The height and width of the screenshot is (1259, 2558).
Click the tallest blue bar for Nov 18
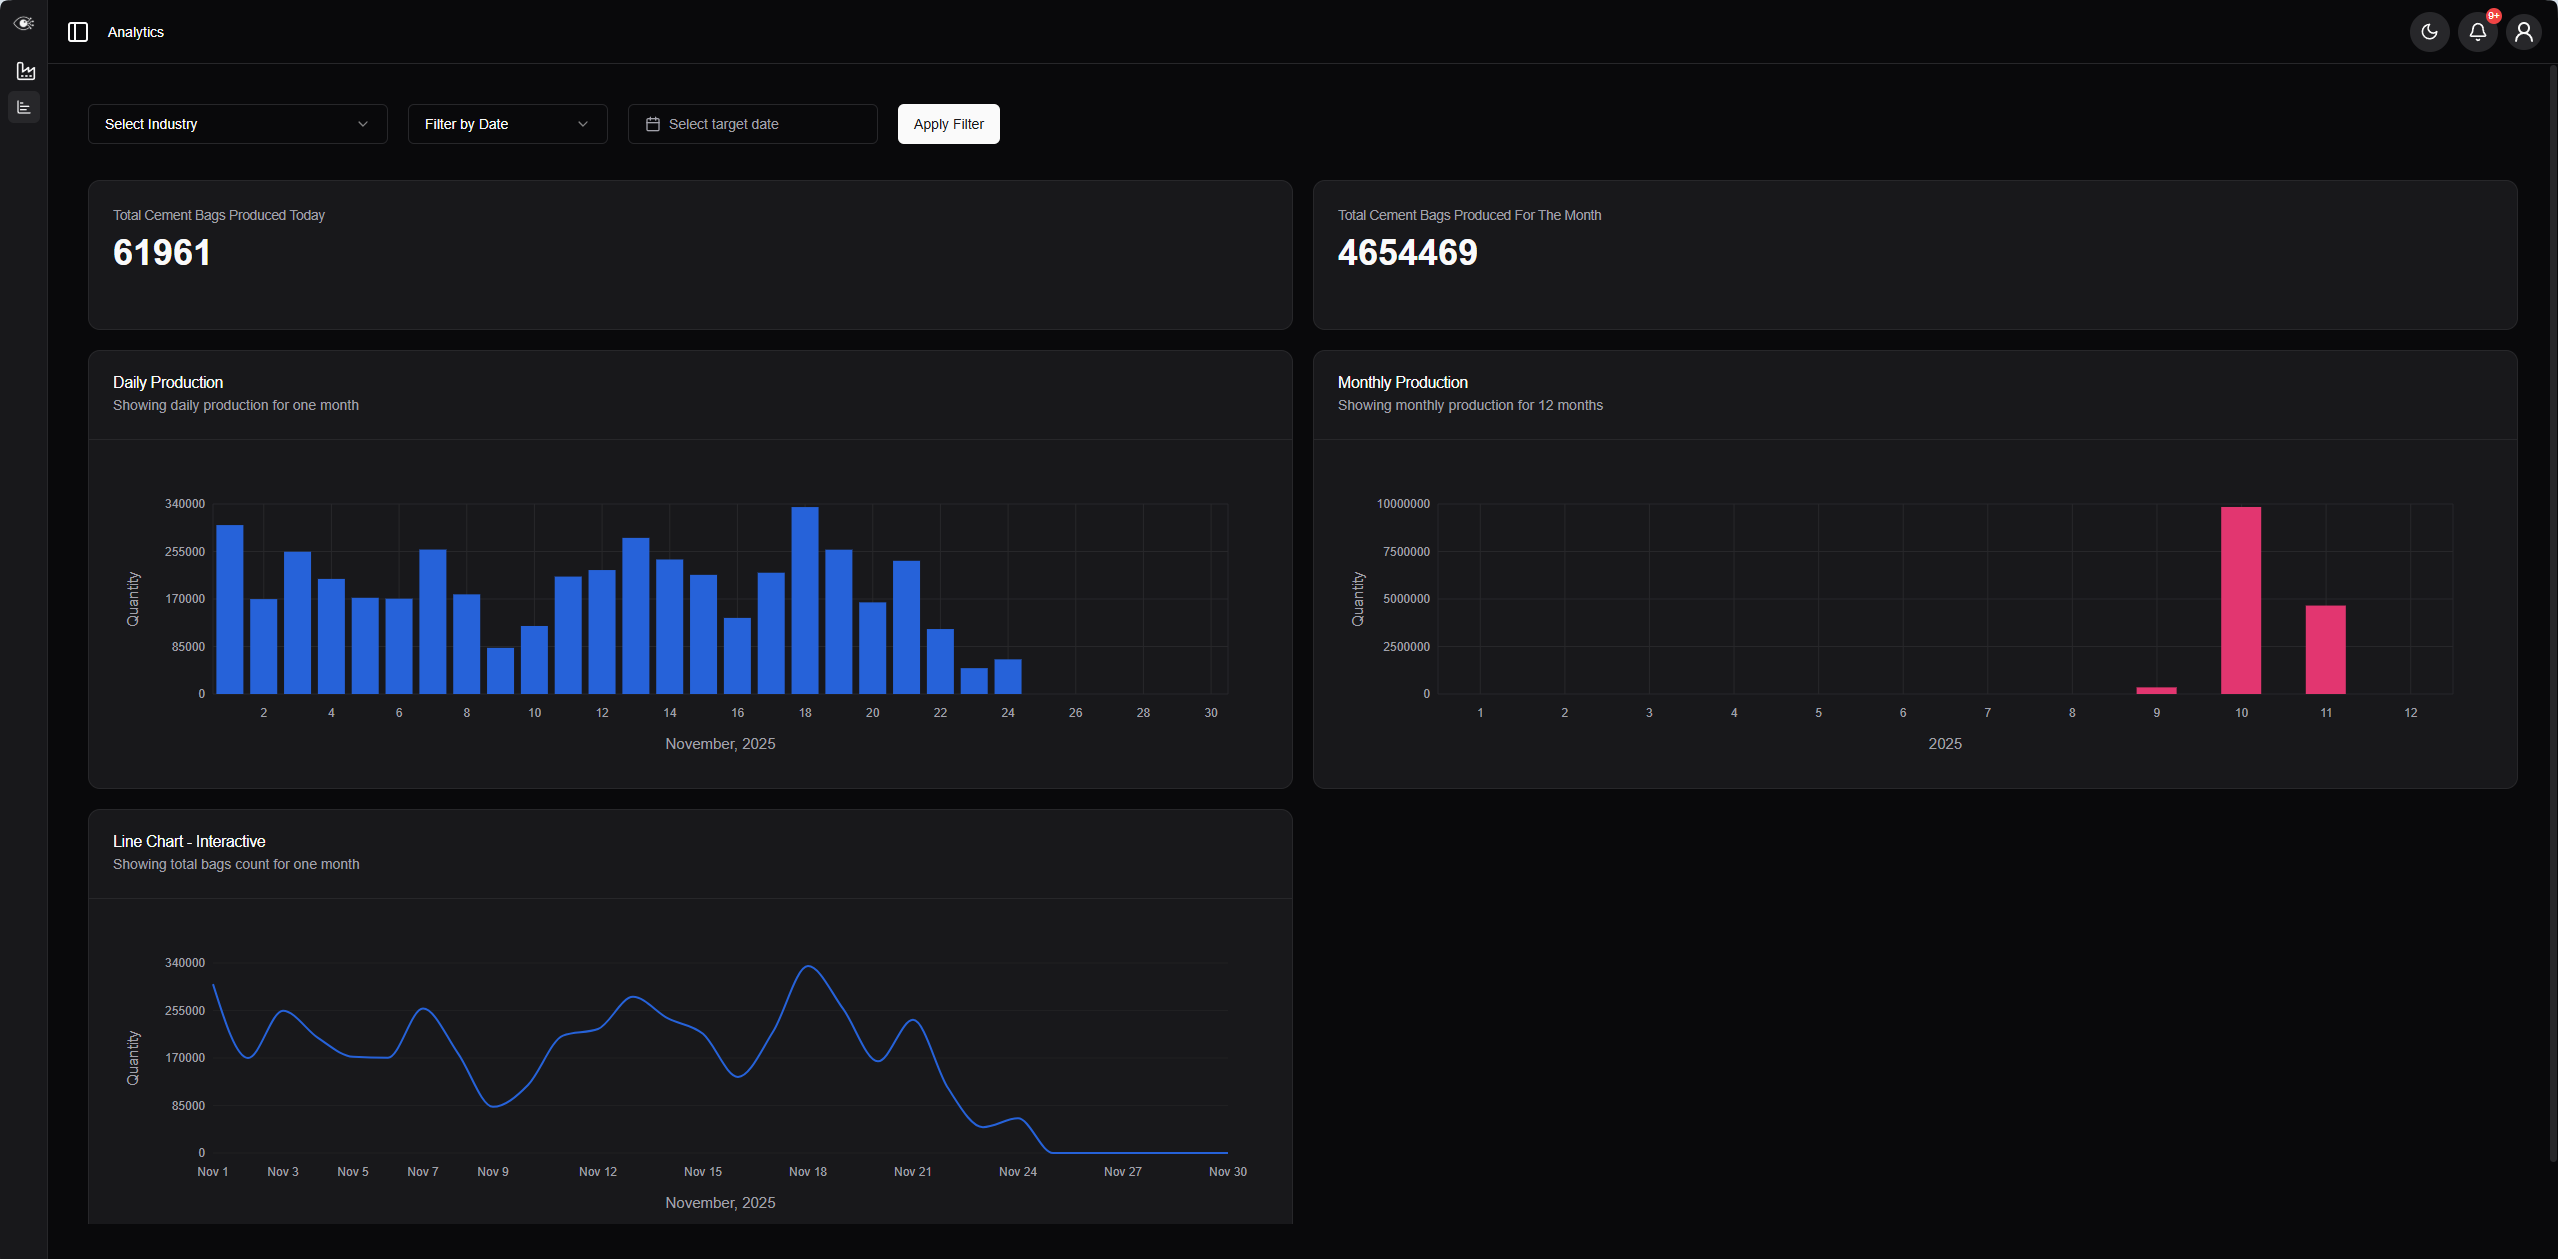(x=805, y=600)
